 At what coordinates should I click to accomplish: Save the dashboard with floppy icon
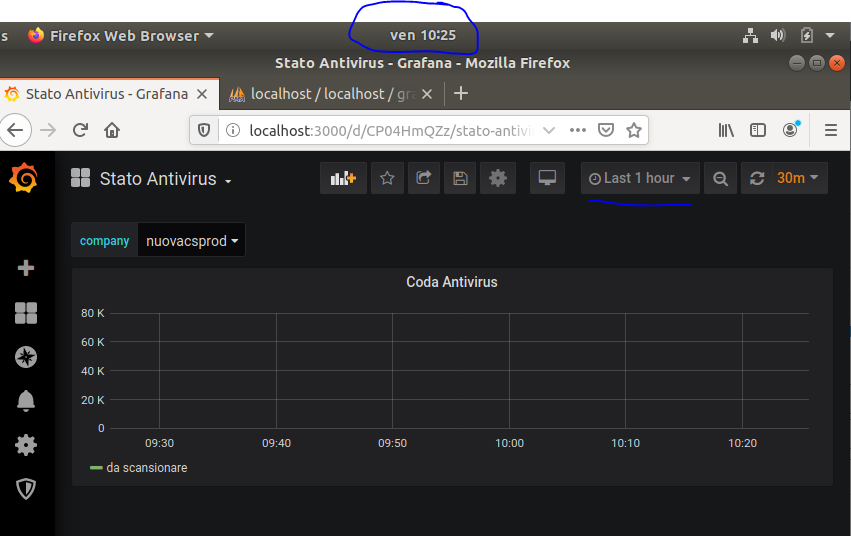tap(460, 178)
